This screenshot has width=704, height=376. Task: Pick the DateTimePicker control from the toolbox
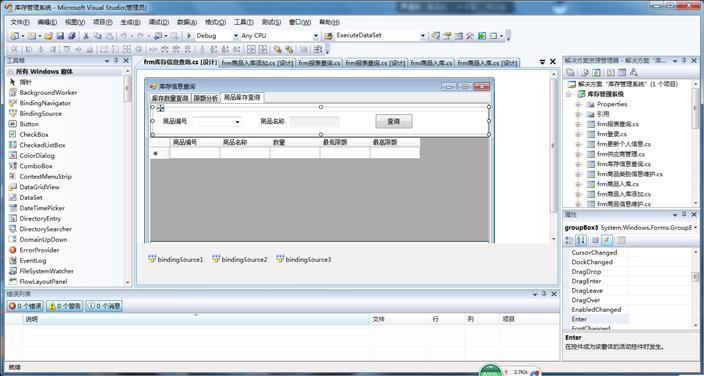click(42, 208)
